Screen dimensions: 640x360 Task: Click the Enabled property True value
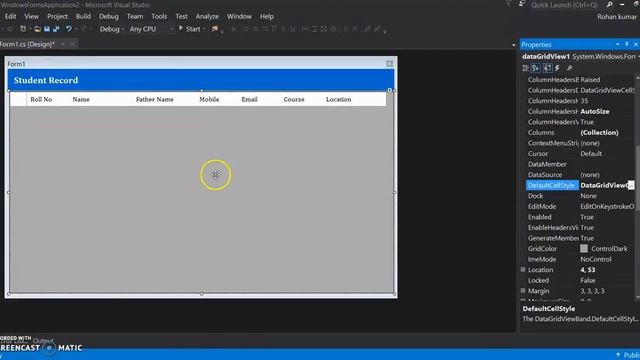click(587, 217)
